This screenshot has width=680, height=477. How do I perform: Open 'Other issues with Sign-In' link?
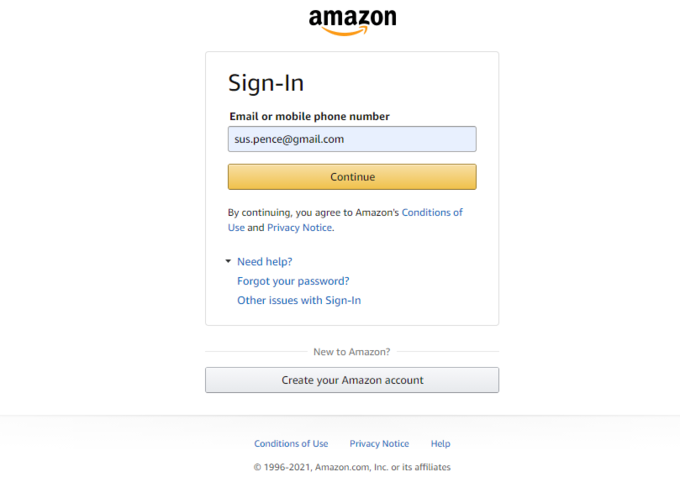coord(299,300)
